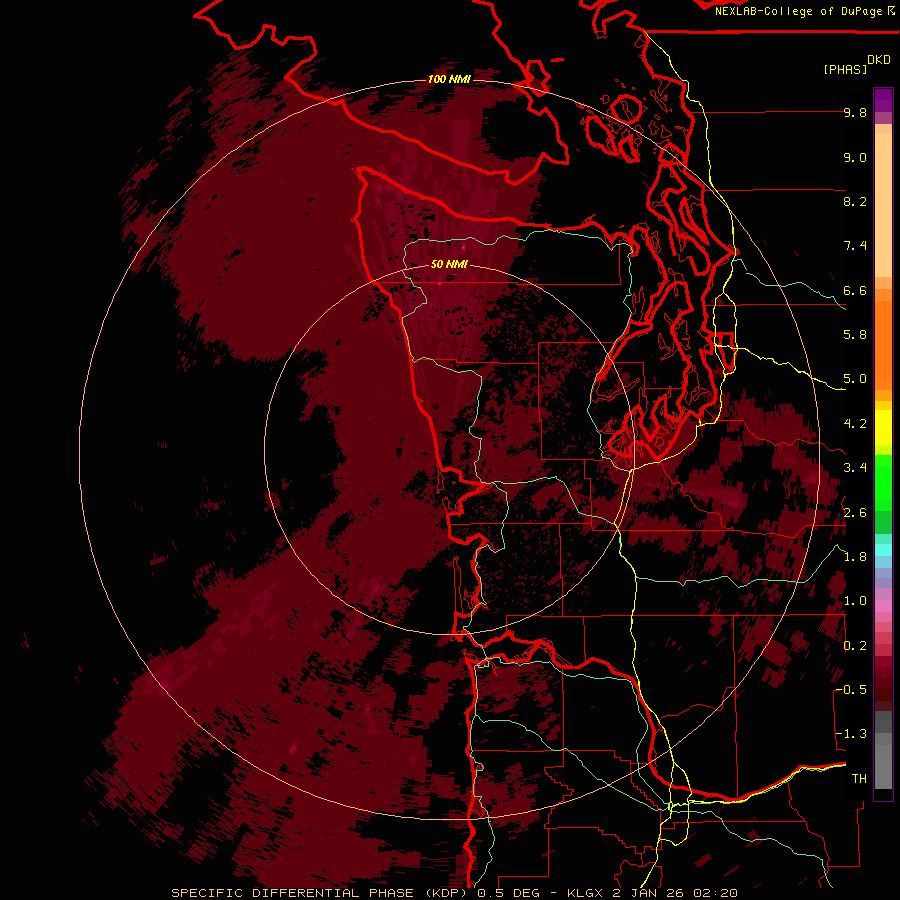Click the 4.2 legend value
This screenshot has width=900, height=900.
(855, 424)
